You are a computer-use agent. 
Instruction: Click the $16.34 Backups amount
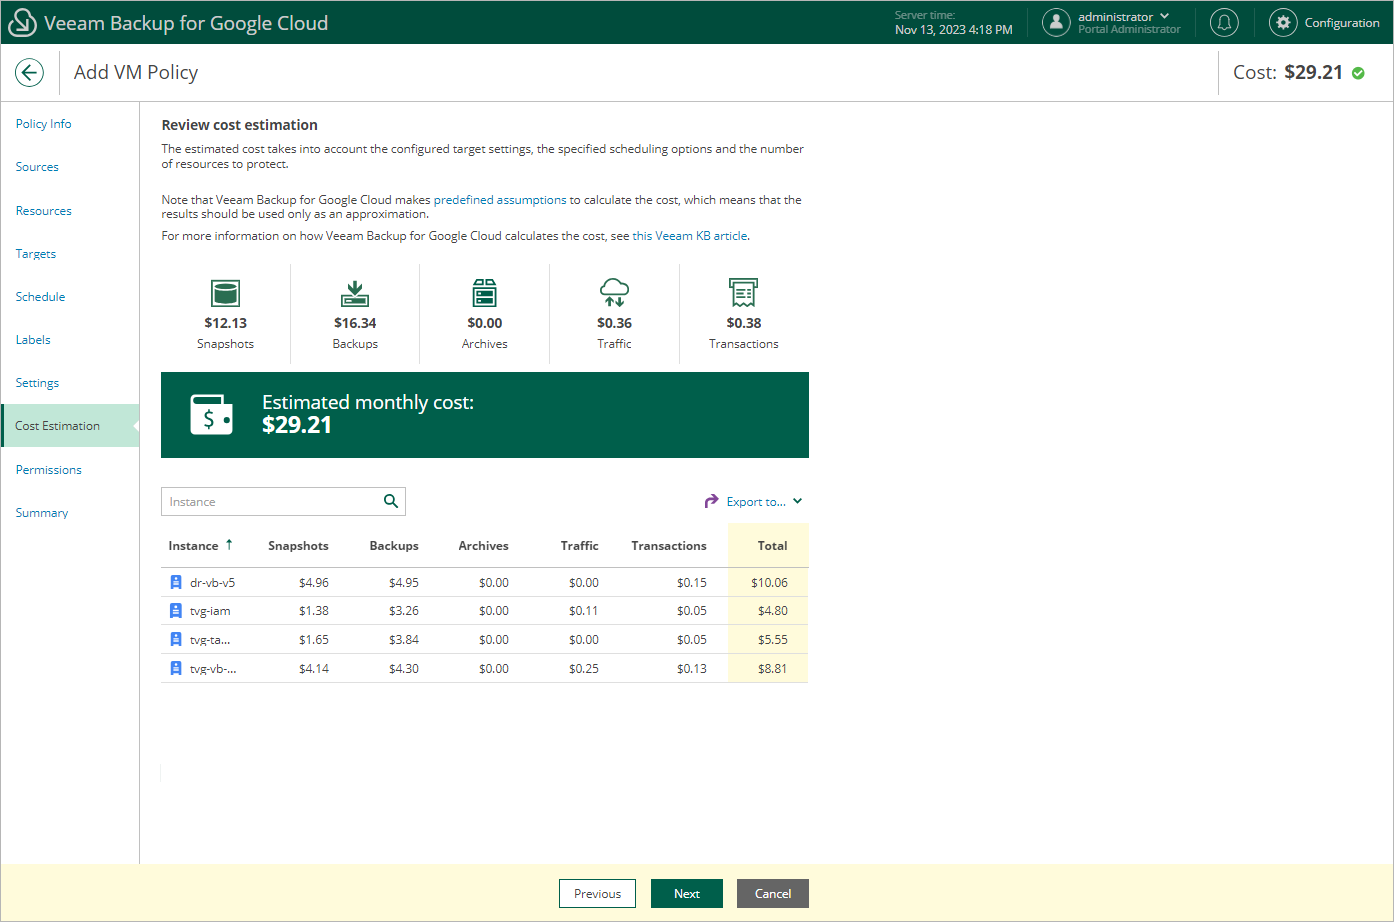coord(355,323)
